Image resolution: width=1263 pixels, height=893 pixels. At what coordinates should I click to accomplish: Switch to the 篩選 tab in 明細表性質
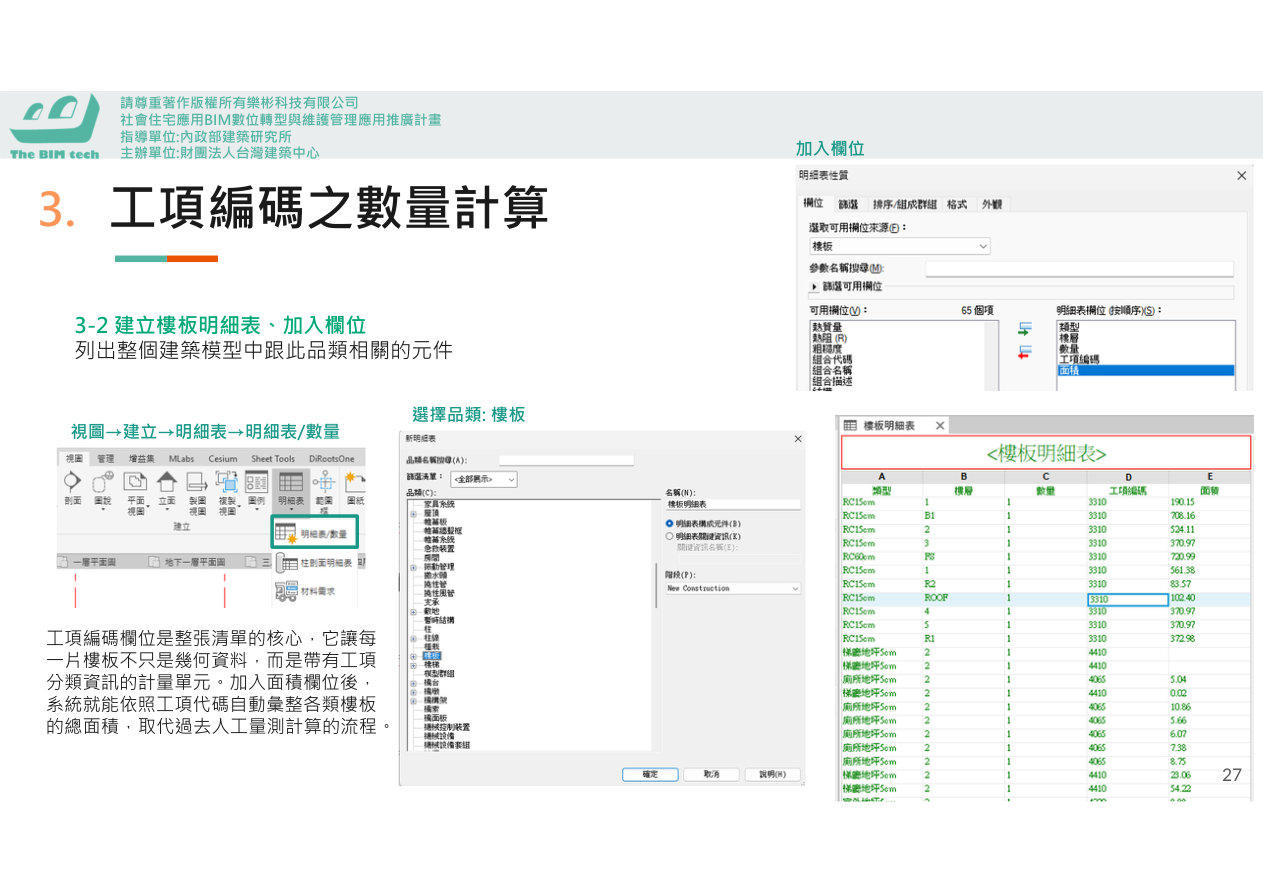click(x=848, y=204)
